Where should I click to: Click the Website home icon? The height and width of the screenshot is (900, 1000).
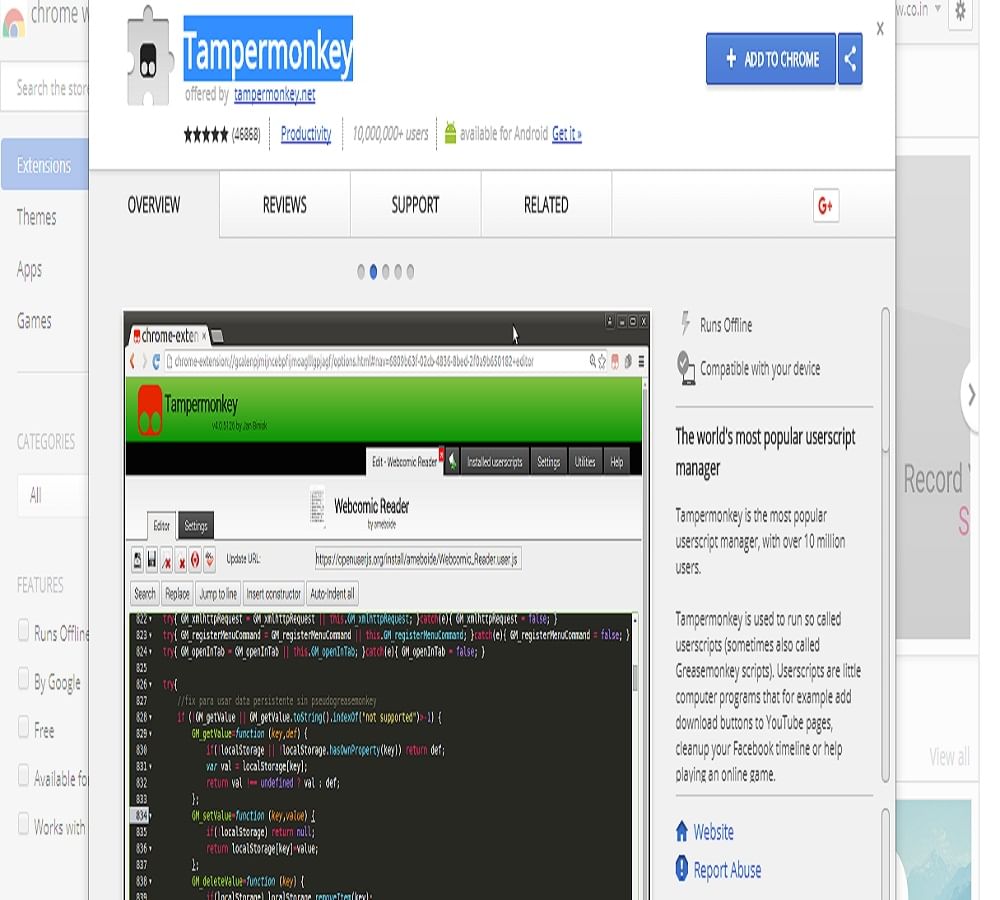tap(682, 831)
